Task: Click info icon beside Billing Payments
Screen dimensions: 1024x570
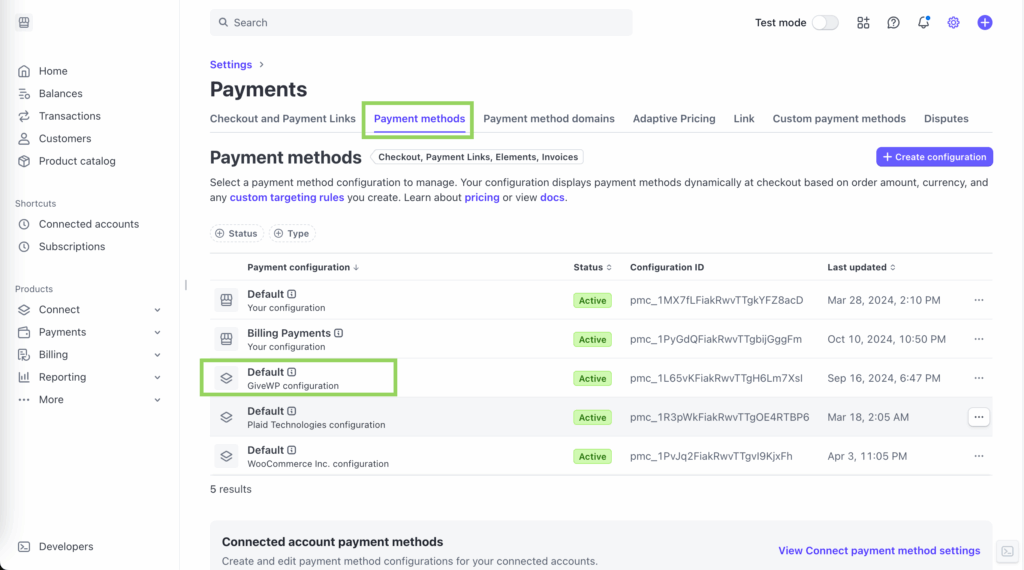Action: tap(339, 333)
